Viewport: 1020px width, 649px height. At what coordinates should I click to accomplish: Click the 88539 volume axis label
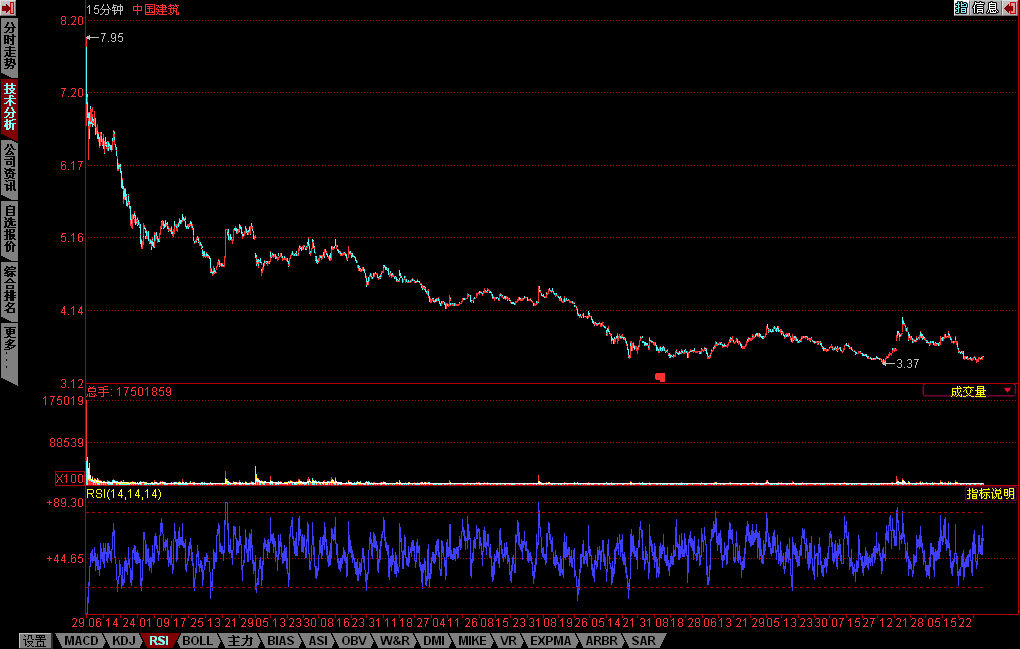click(67, 443)
